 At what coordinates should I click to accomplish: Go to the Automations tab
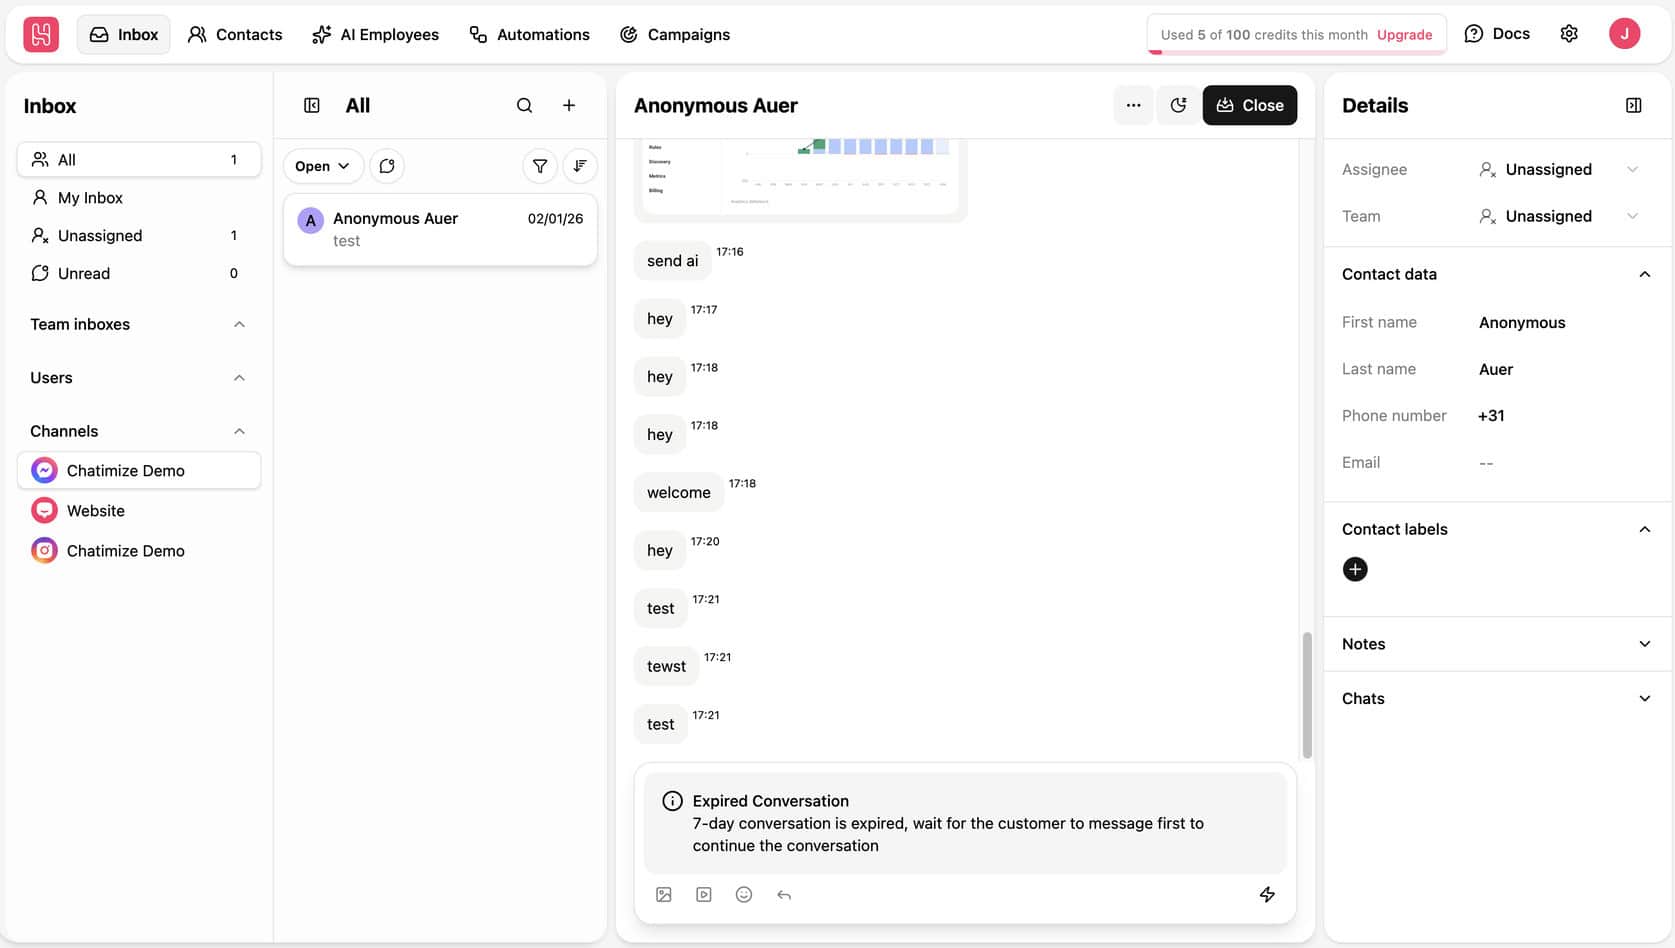530,35
